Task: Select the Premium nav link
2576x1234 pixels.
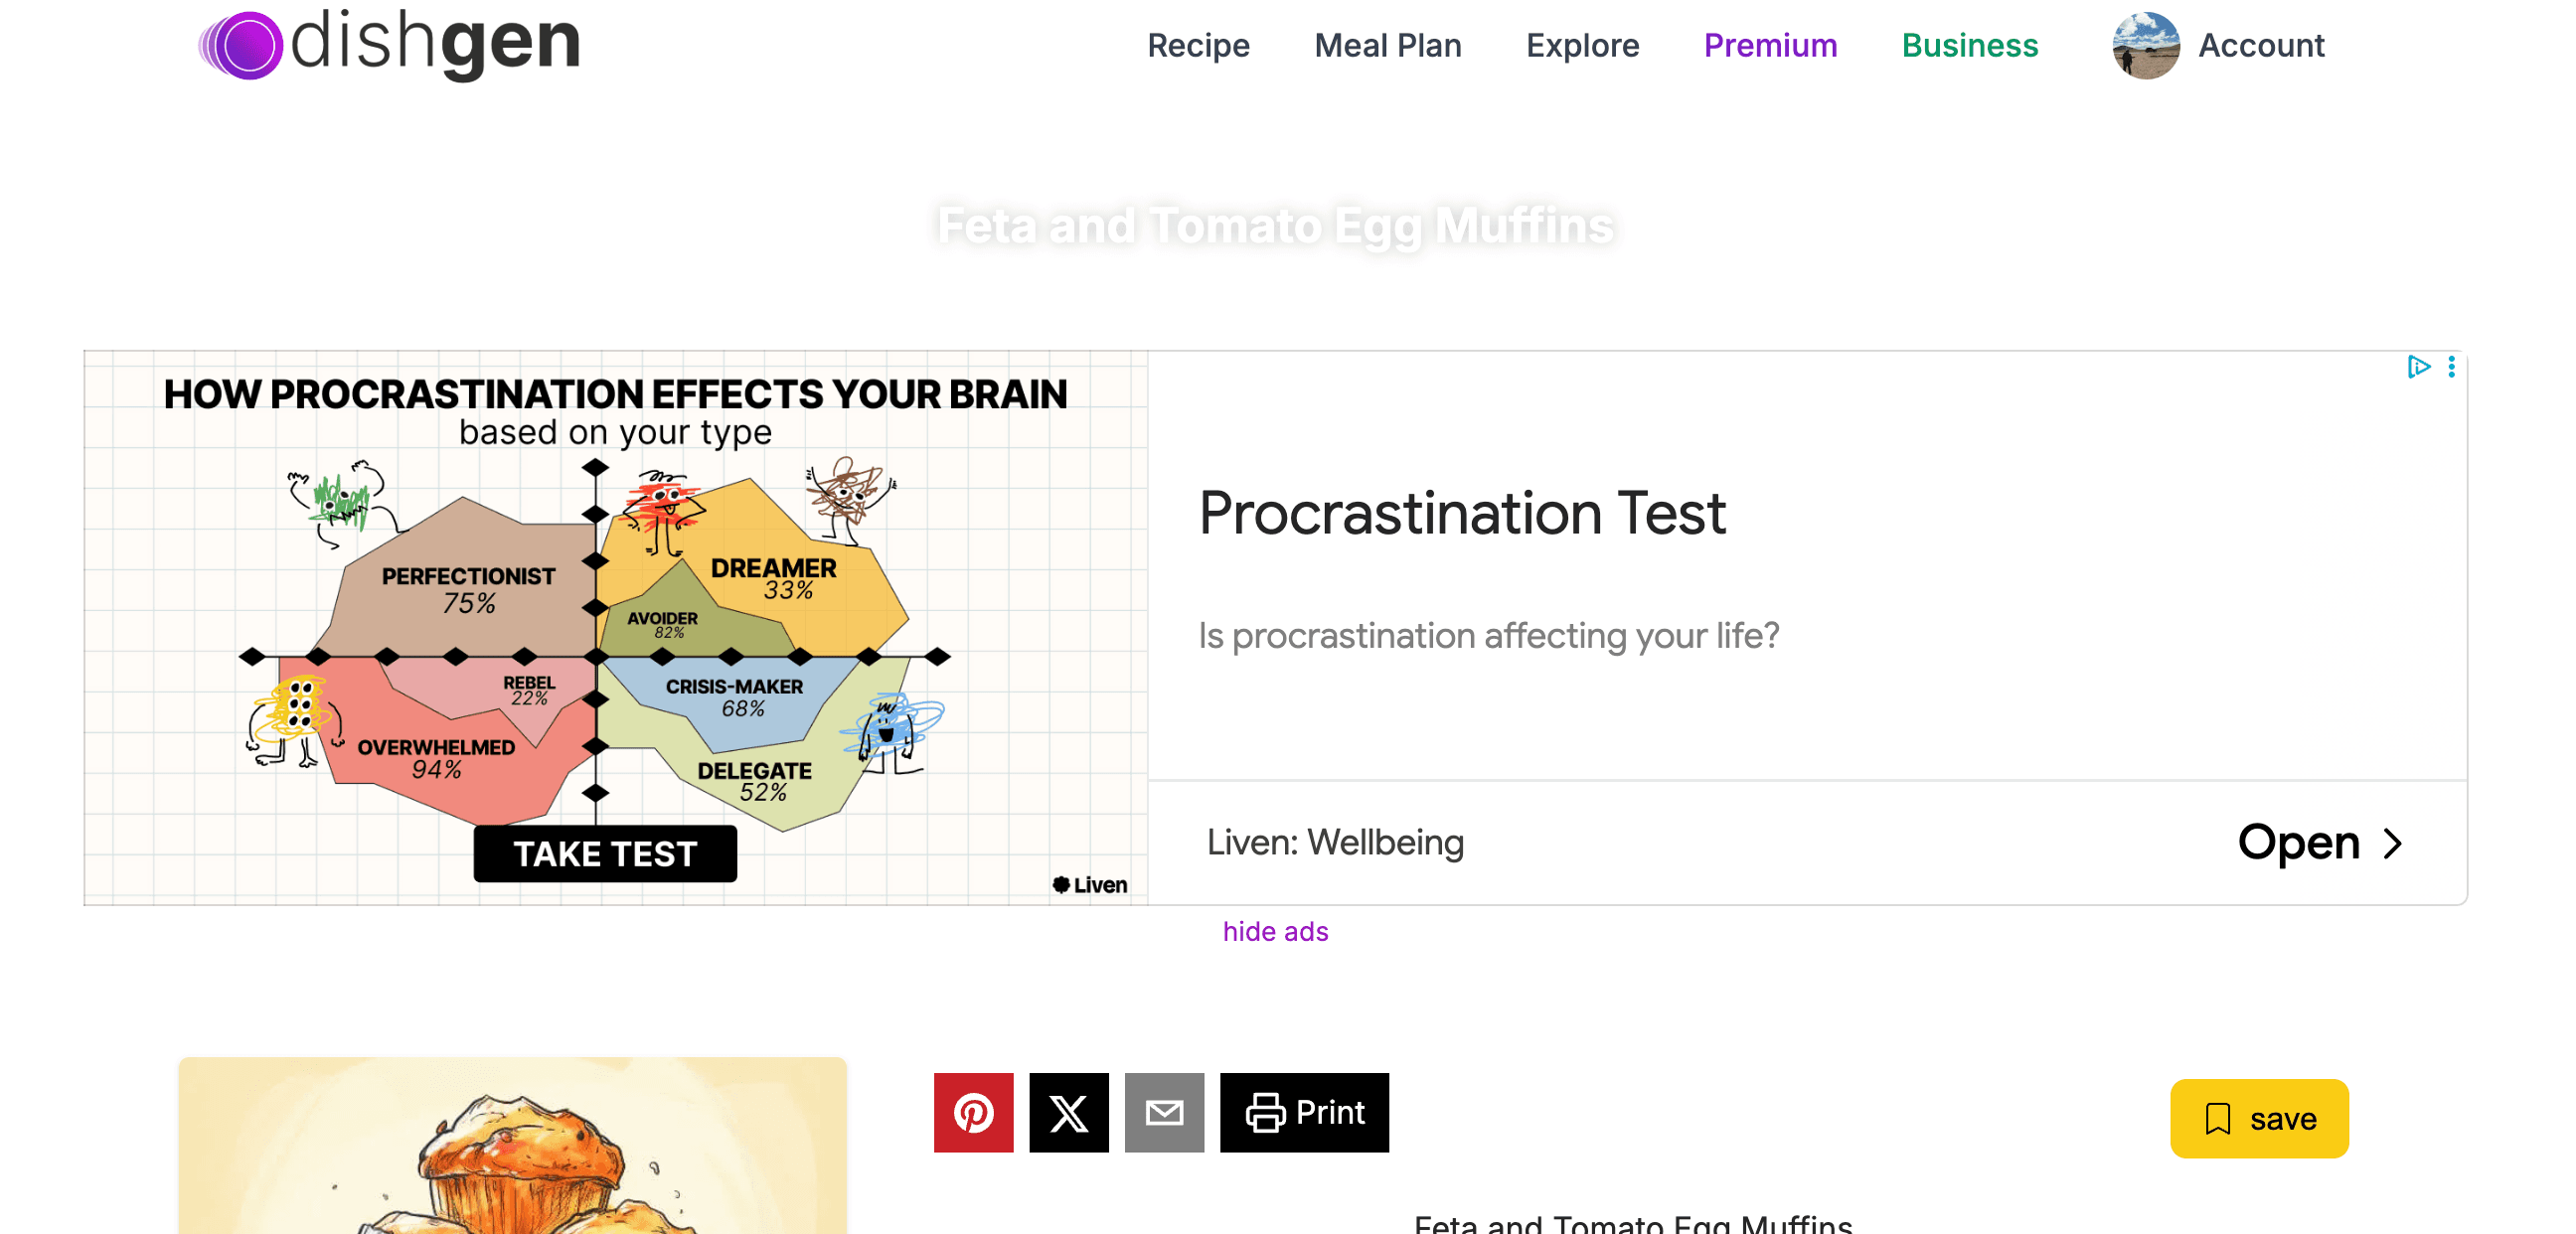Action: pyautogui.click(x=1770, y=45)
